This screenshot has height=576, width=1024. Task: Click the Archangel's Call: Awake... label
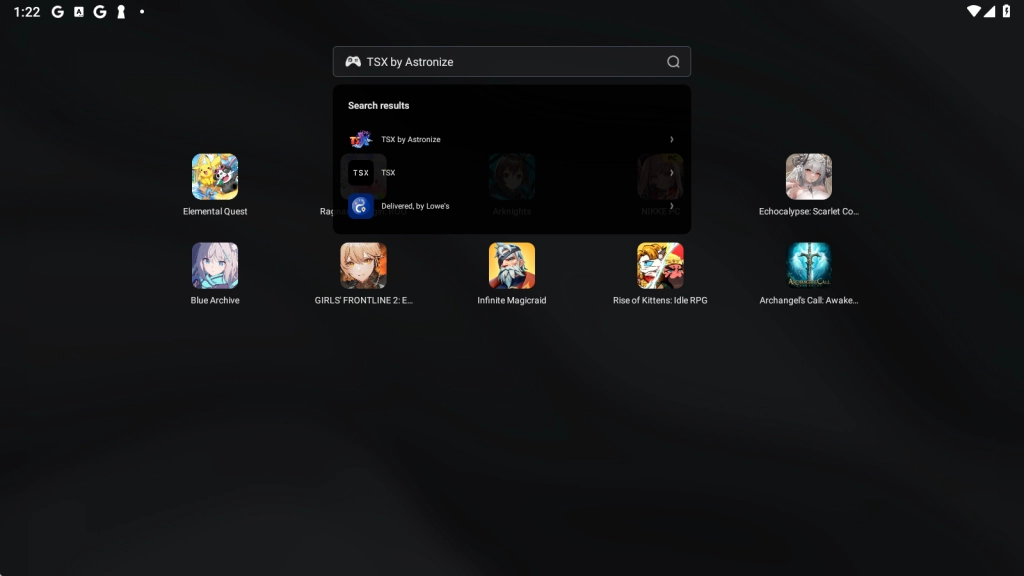pos(808,300)
